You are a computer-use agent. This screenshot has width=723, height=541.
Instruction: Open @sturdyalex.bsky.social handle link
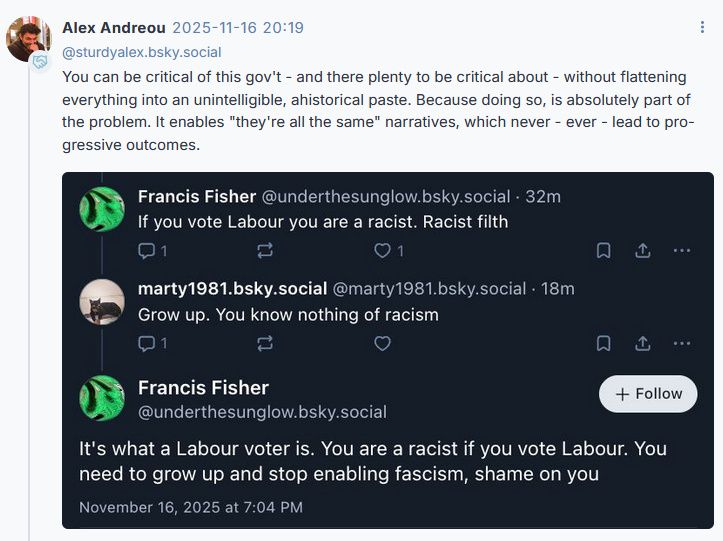(x=141, y=52)
